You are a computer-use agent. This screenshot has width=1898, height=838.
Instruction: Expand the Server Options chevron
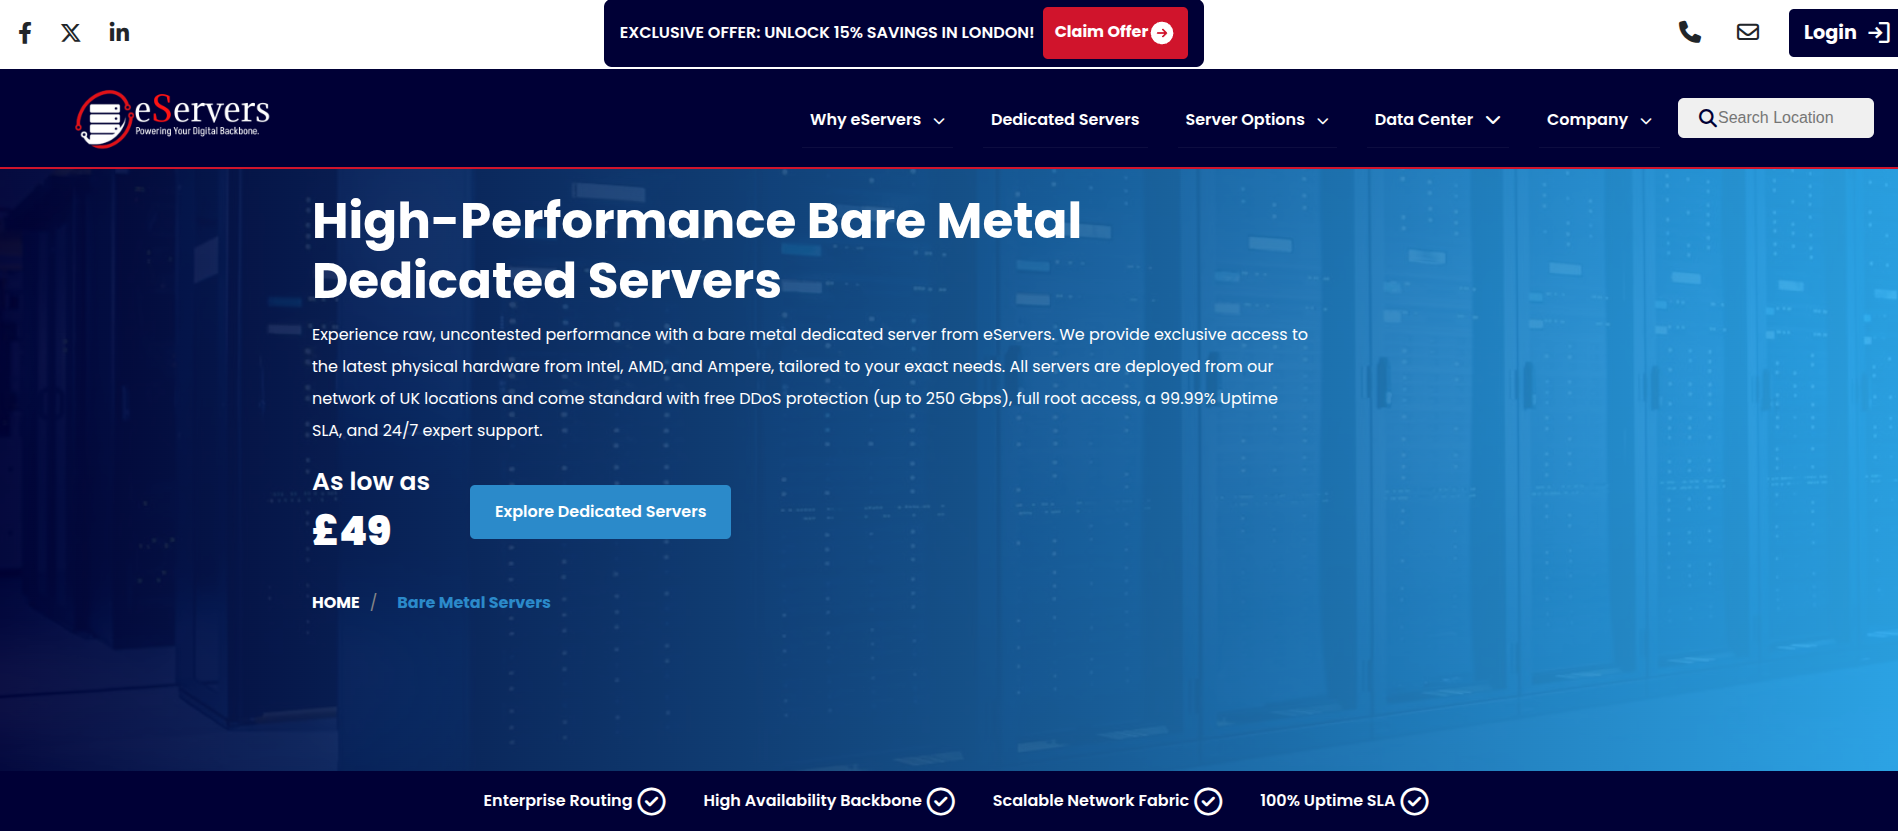point(1323,121)
